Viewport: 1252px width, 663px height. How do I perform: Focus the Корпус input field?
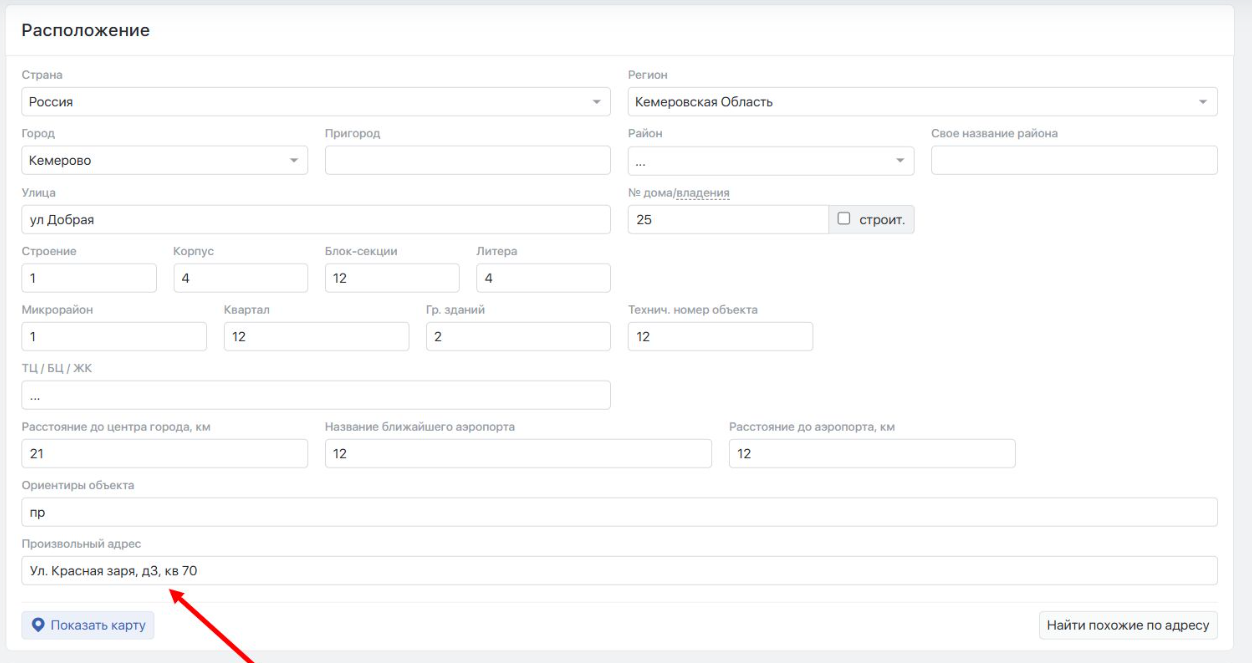(x=240, y=278)
